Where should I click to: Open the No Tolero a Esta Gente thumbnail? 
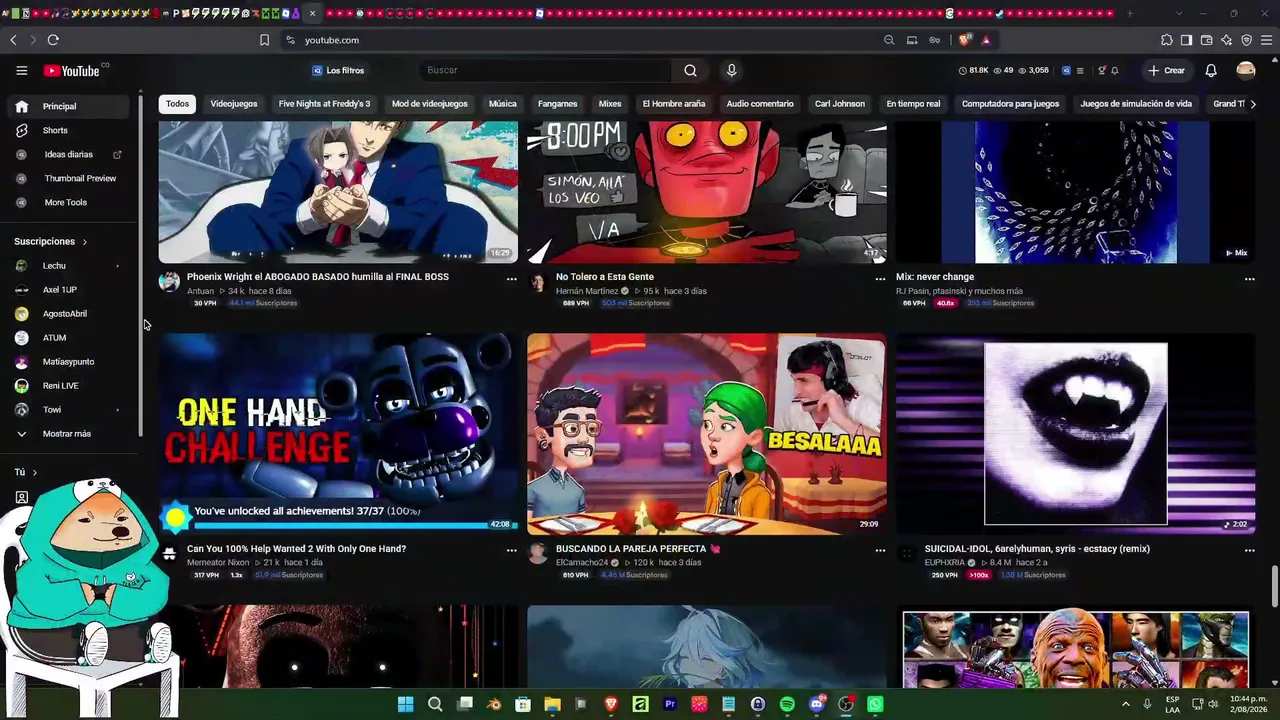pyautogui.click(x=707, y=192)
